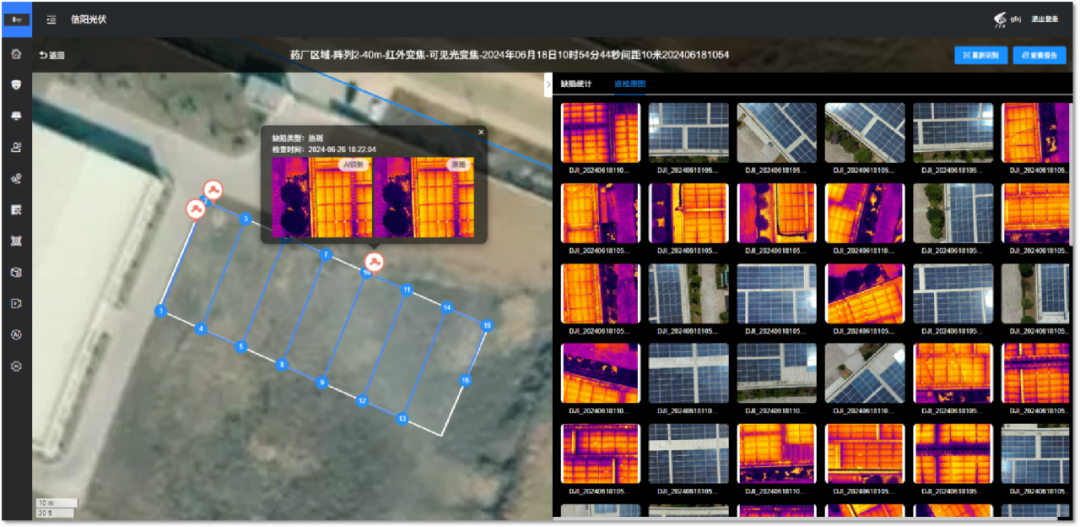Click the home icon in left sidebar
The image size is (1080, 527).
[x=16, y=54]
